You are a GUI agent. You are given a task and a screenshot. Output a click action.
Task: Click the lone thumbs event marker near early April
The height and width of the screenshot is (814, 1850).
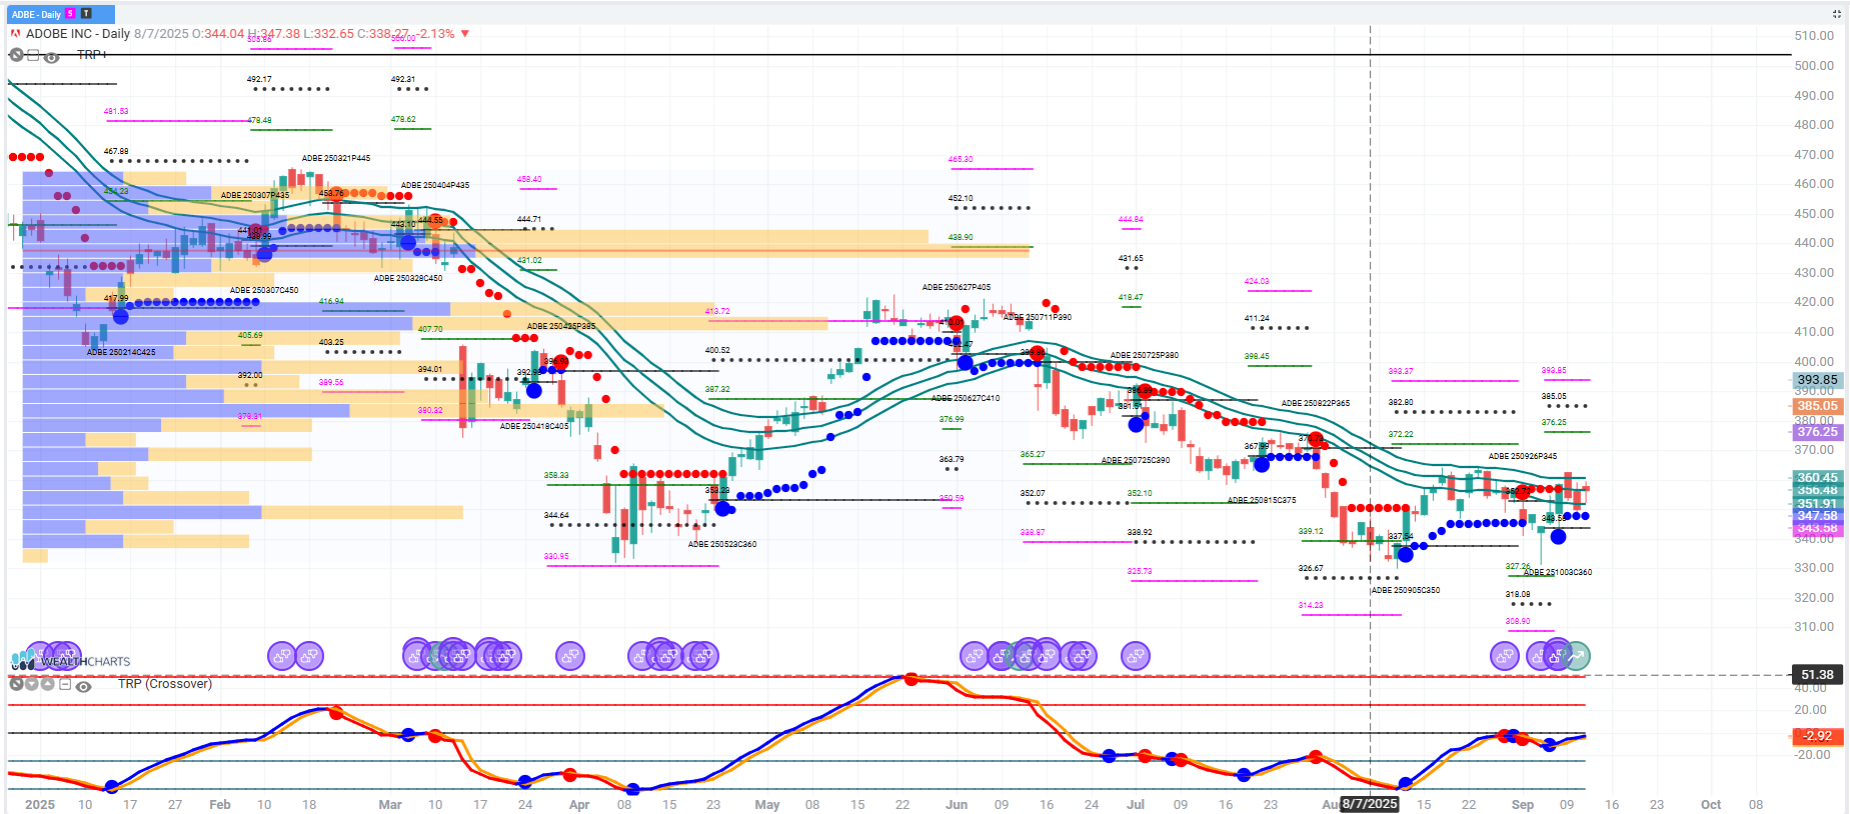tap(570, 656)
